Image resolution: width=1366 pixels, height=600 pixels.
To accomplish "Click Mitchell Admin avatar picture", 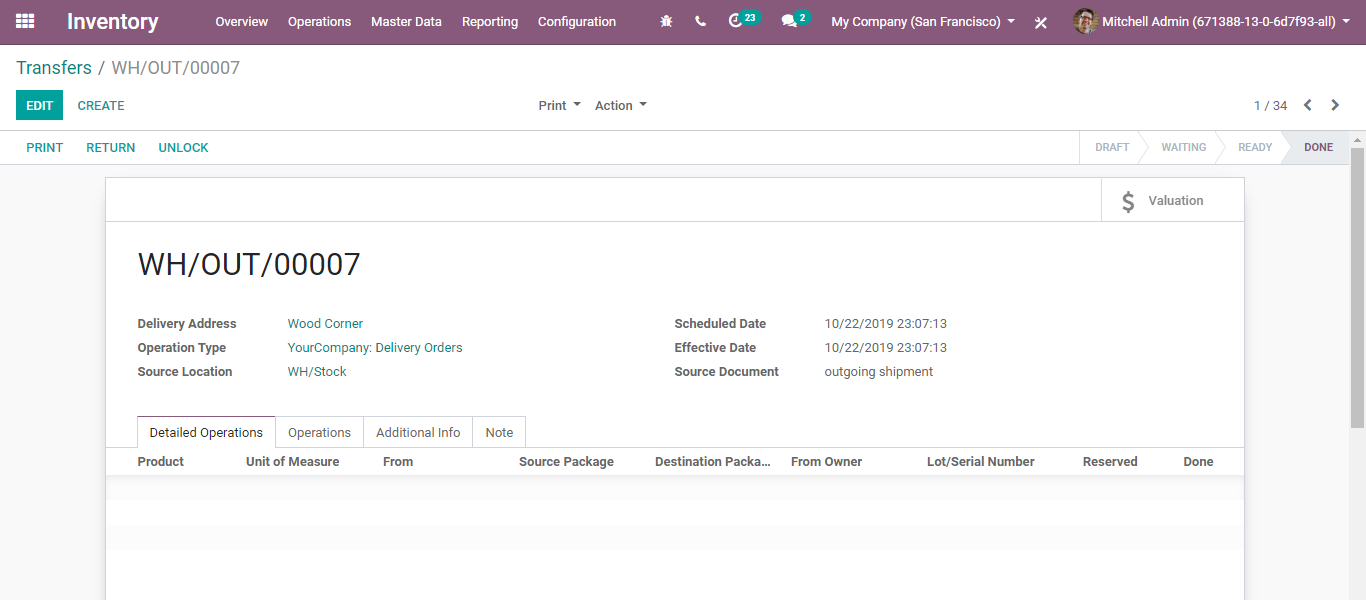I will point(1085,21).
